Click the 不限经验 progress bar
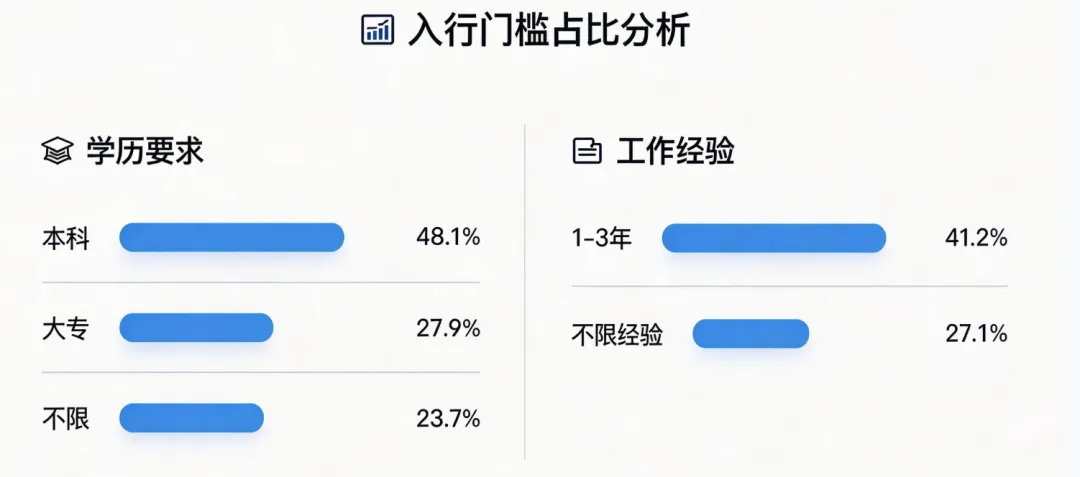Image resolution: width=1080 pixels, height=477 pixels. 751,334
